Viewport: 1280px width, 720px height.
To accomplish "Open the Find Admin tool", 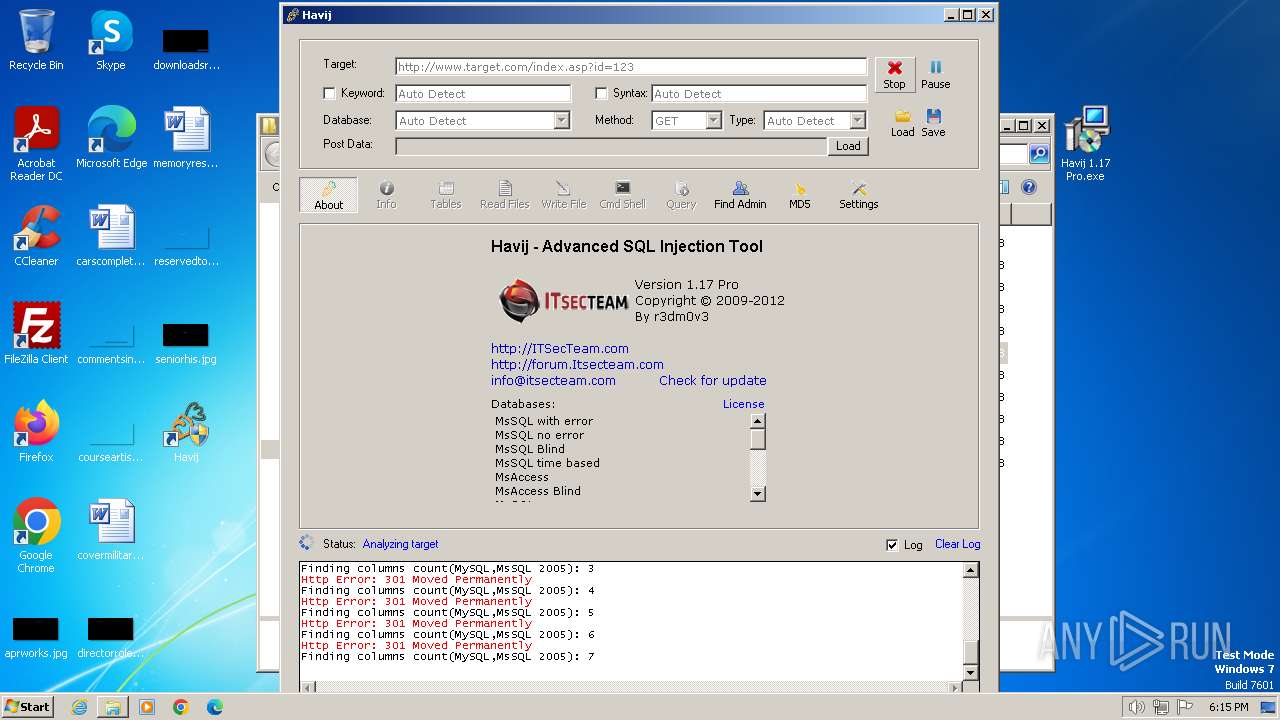I will tap(740, 195).
